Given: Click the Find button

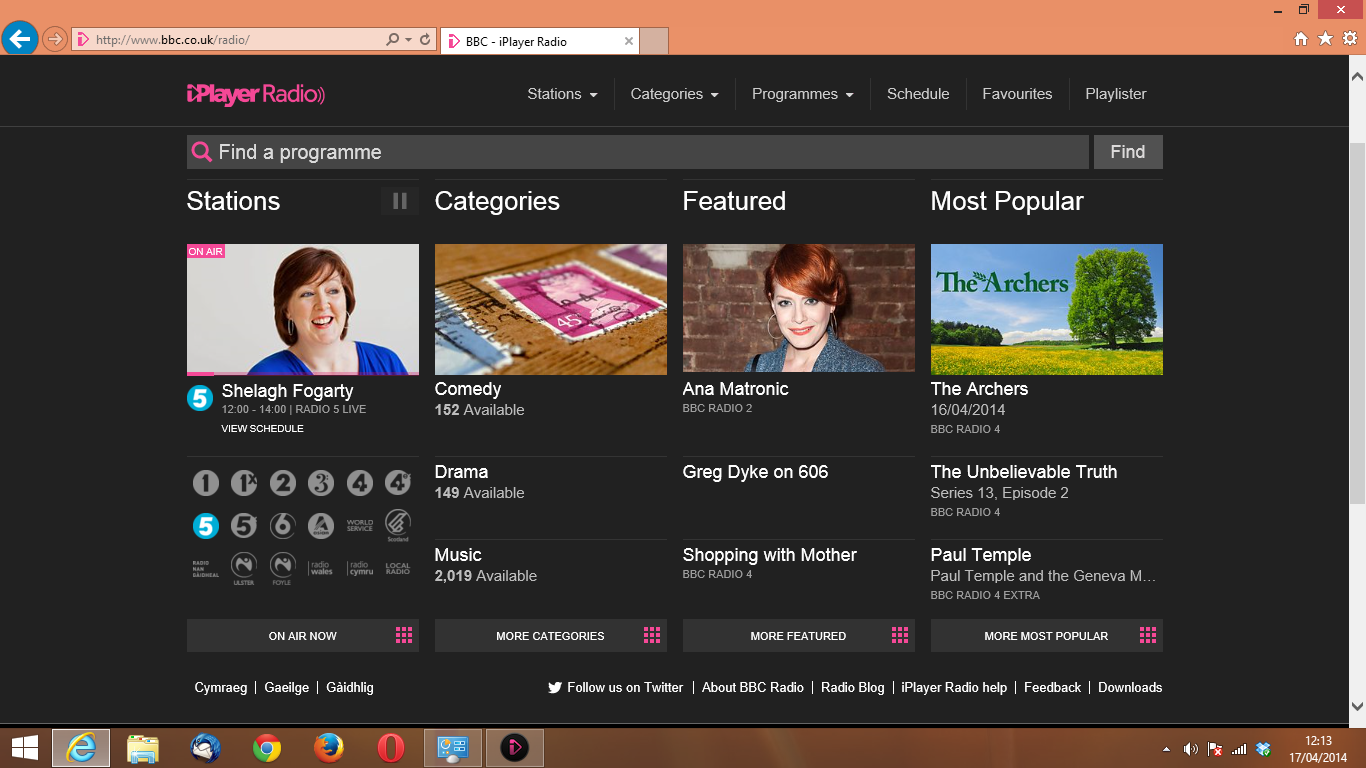Looking at the screenshot, I should (x=1128, y=152).
